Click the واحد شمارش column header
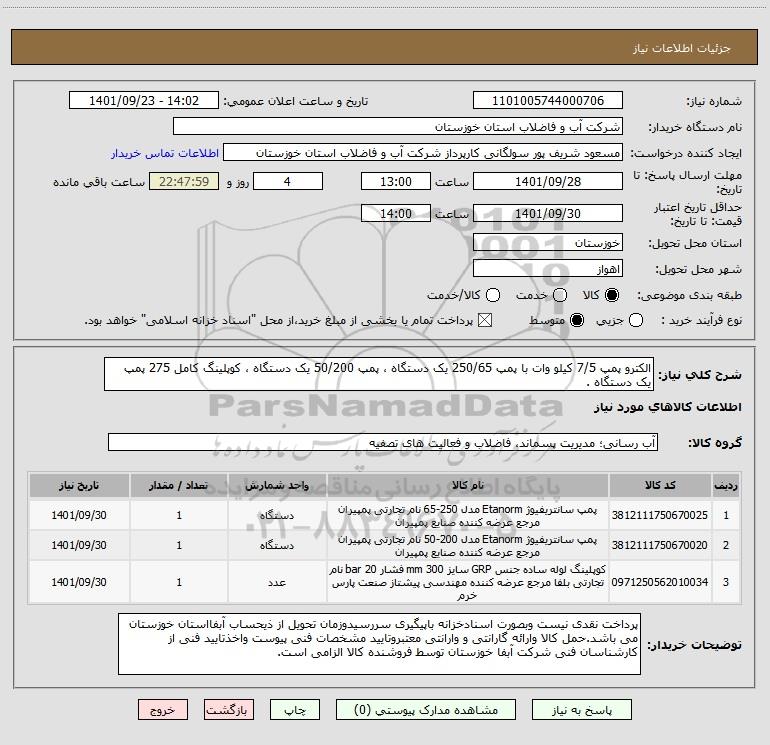 [x=277, y=485]
